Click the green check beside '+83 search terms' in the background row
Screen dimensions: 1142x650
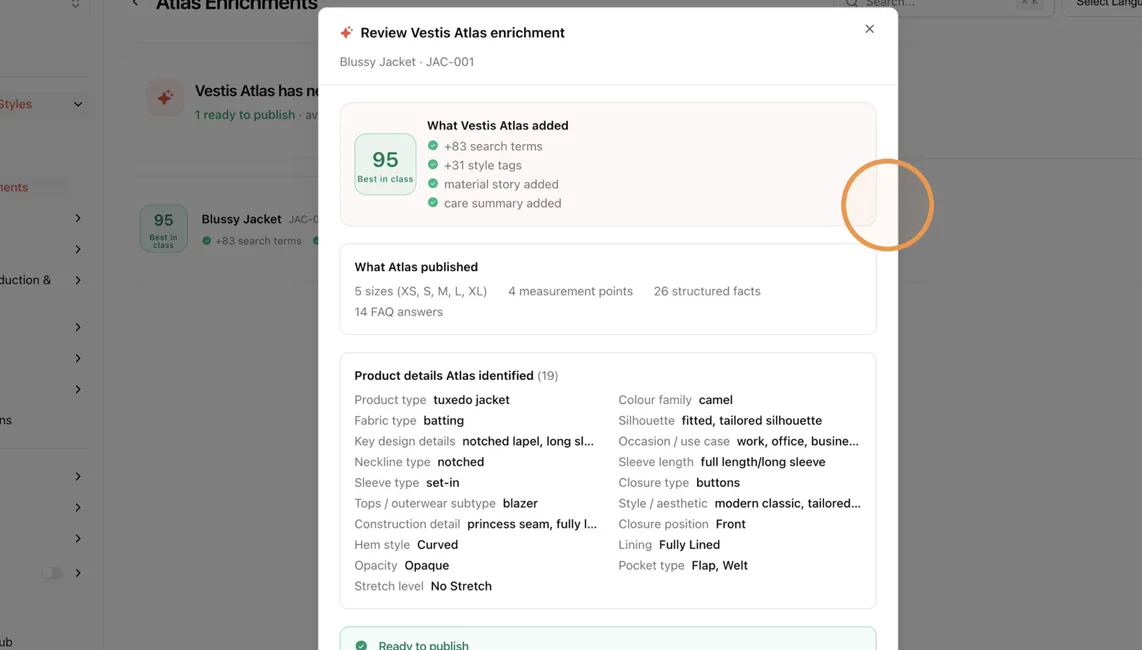(207, 240)
